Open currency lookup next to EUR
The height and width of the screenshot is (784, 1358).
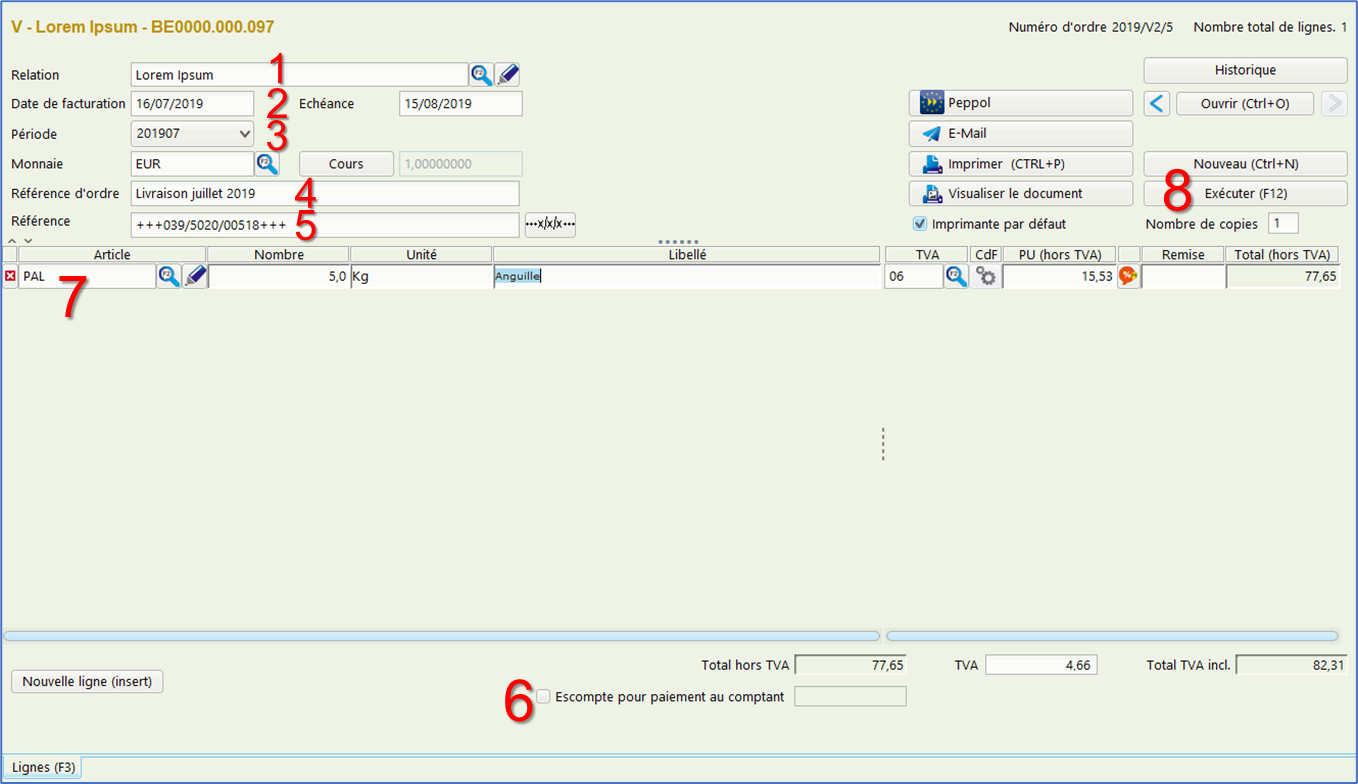point(267,163)
